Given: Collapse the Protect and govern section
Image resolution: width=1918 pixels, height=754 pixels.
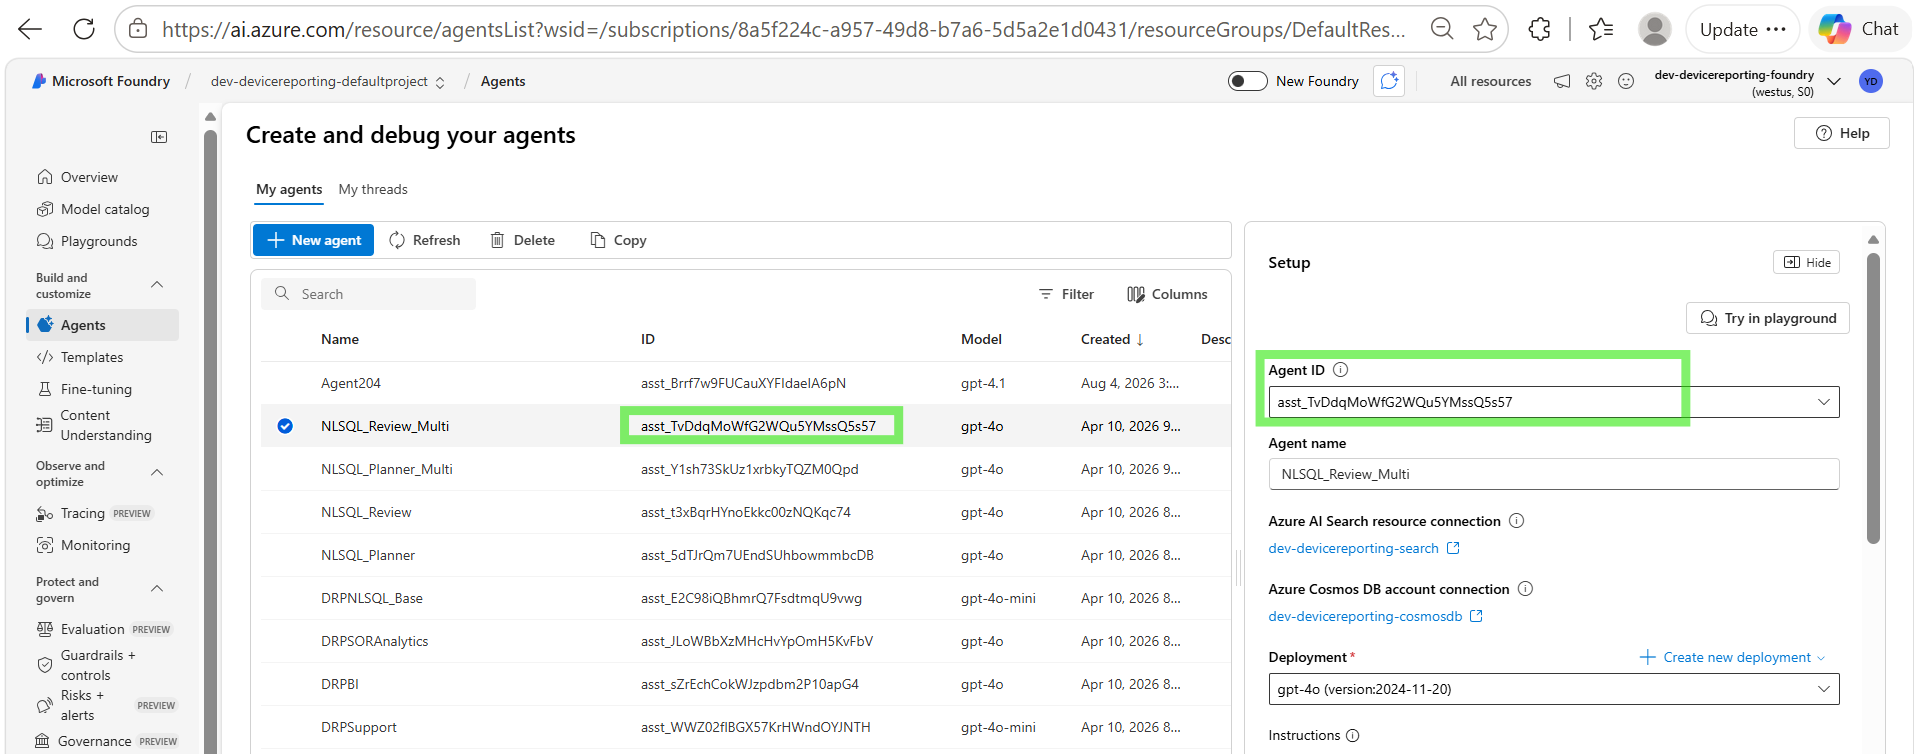Looking at the screenshot, I should coord(157,589).
